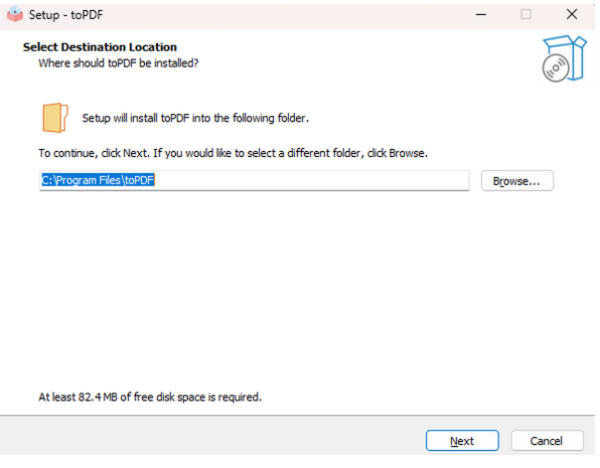600x468 pixels.
Task: Click blank white area below the path field
Action: [x=297, y=287]
